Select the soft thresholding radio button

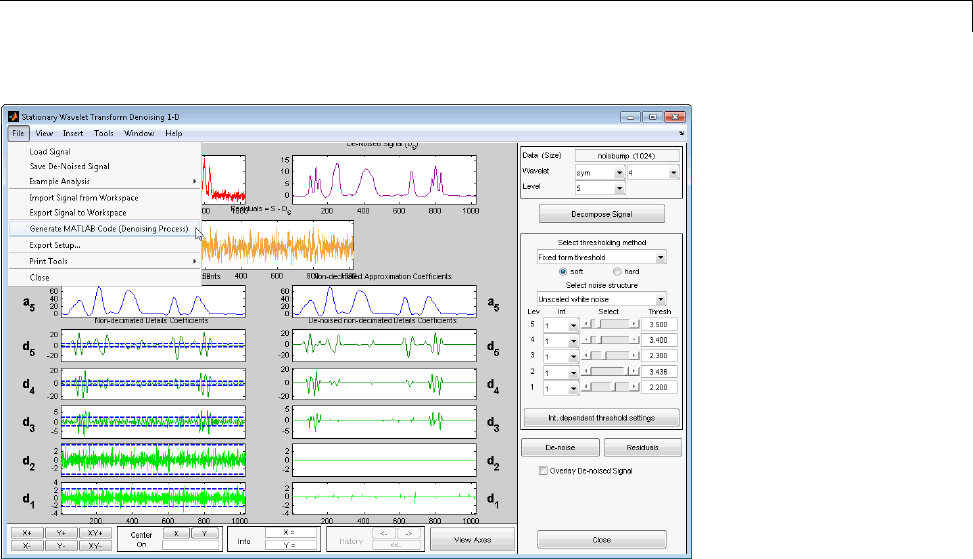[x=562, y=270]
